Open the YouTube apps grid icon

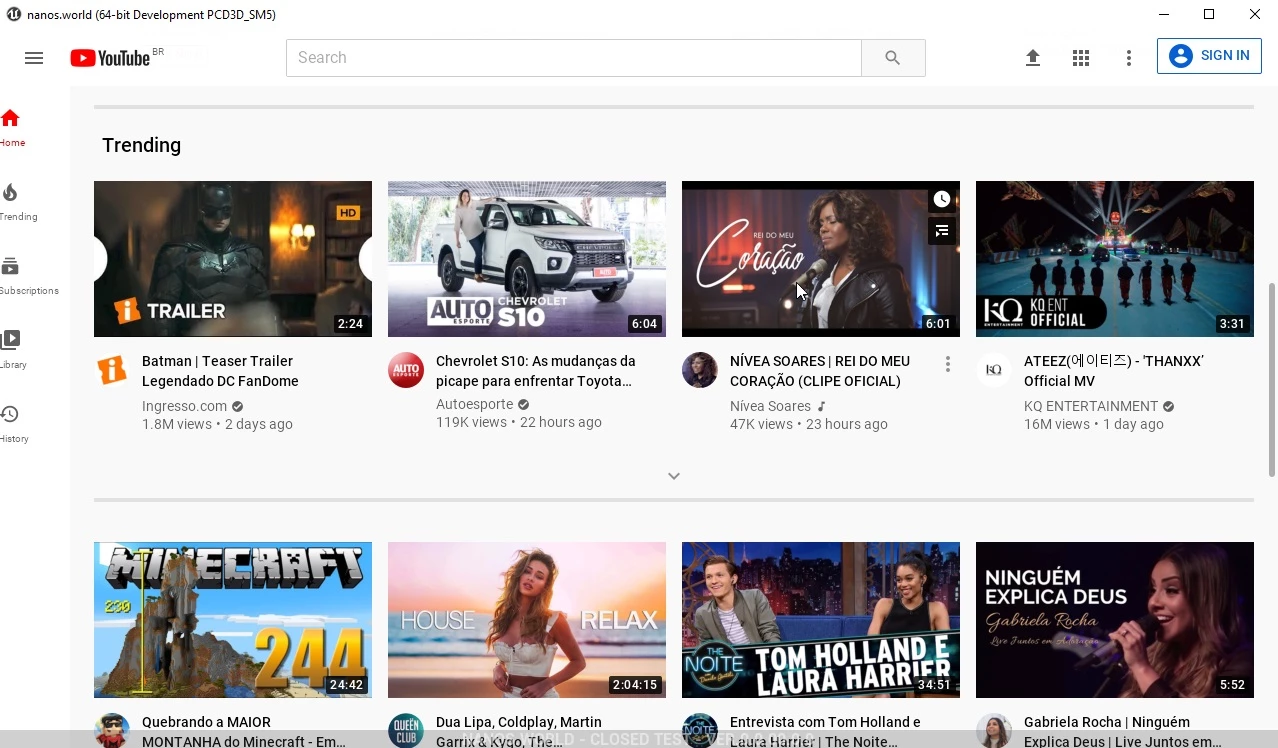pyautogui.click(x=1081, y=58)
